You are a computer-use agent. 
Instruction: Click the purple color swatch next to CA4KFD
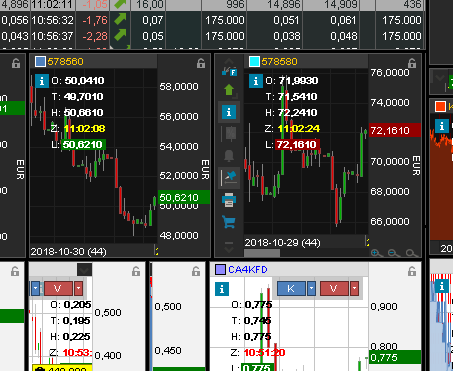pyautogui.click(x=220, y=269)
